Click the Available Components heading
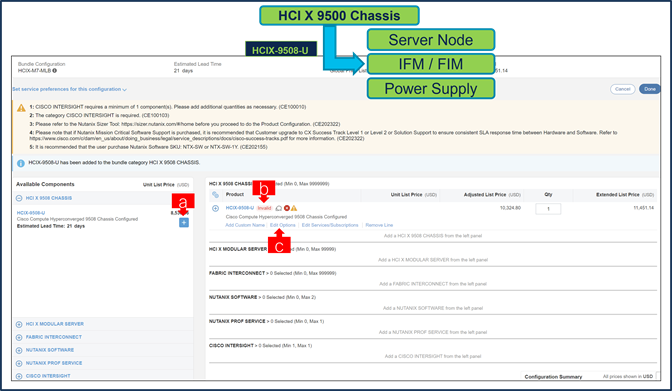 (45, 184)
